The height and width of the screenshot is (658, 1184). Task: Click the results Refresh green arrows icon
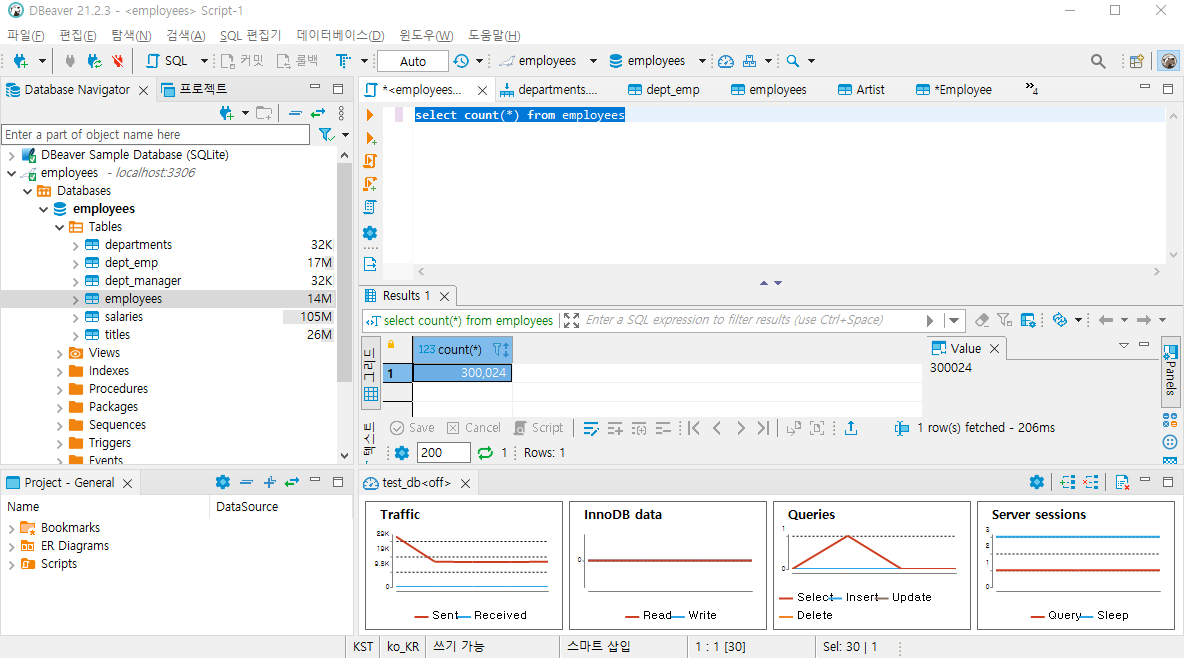coord(486,453)
